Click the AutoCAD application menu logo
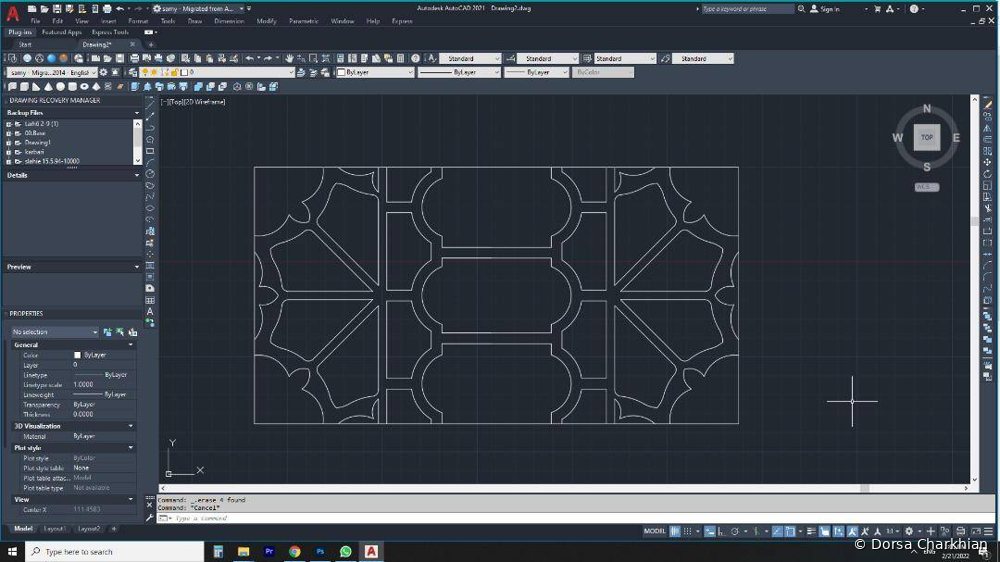The width and height of the screenshot is (1000, 562). [13, 13]
